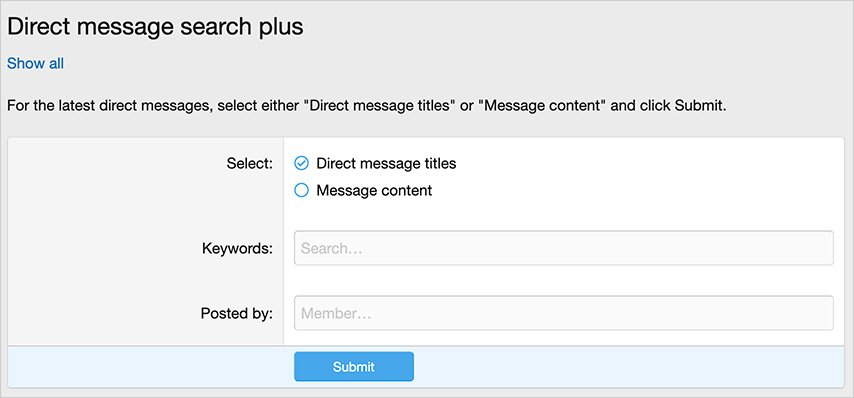The image size is (854, 398).
Task: Click the 'Direct message search plus' heading
Action: pyautogui.click(x=155, y=27)
